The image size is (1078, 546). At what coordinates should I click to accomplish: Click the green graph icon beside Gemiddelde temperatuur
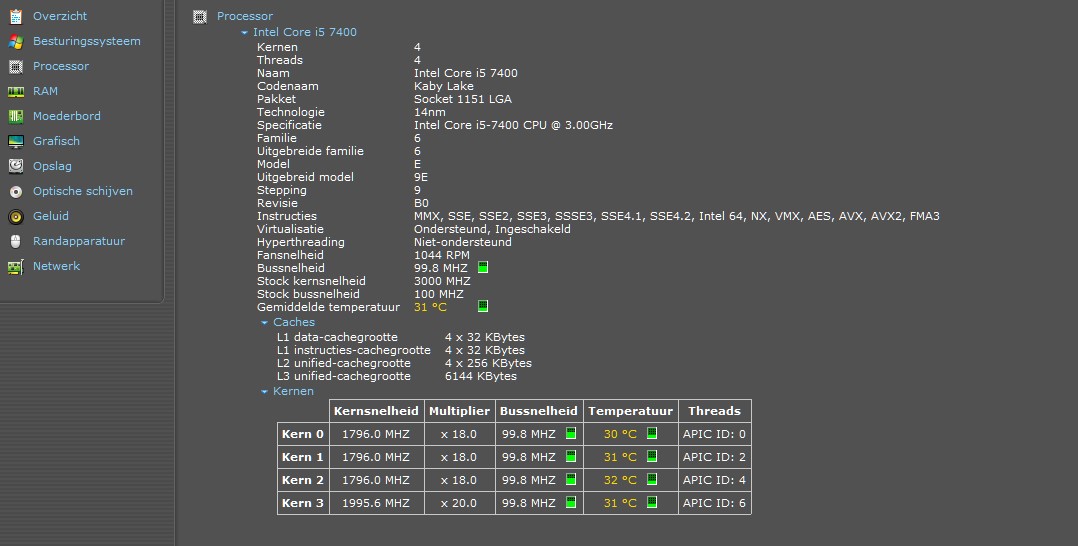click(483, 306)
